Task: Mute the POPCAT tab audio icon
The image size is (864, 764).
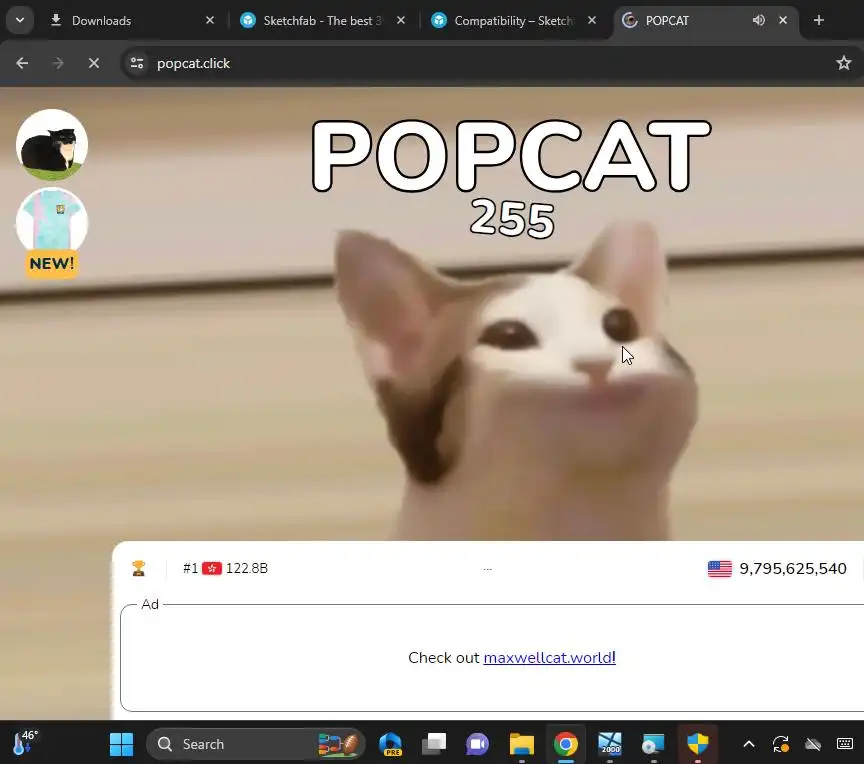Action: coord(759,20)
